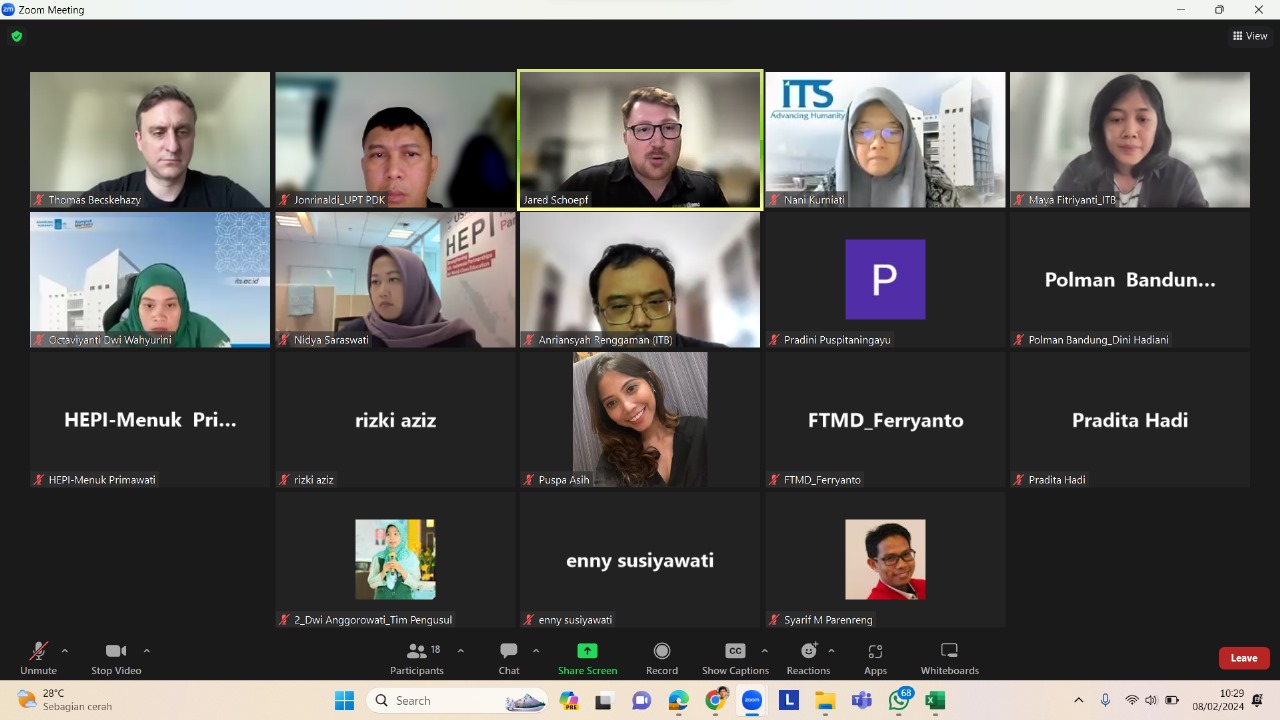Image resolution: width=1280 pixels, height=720 pixels.
Task: Click Syarif M Parenreng's profile picture
Action: 885,559
